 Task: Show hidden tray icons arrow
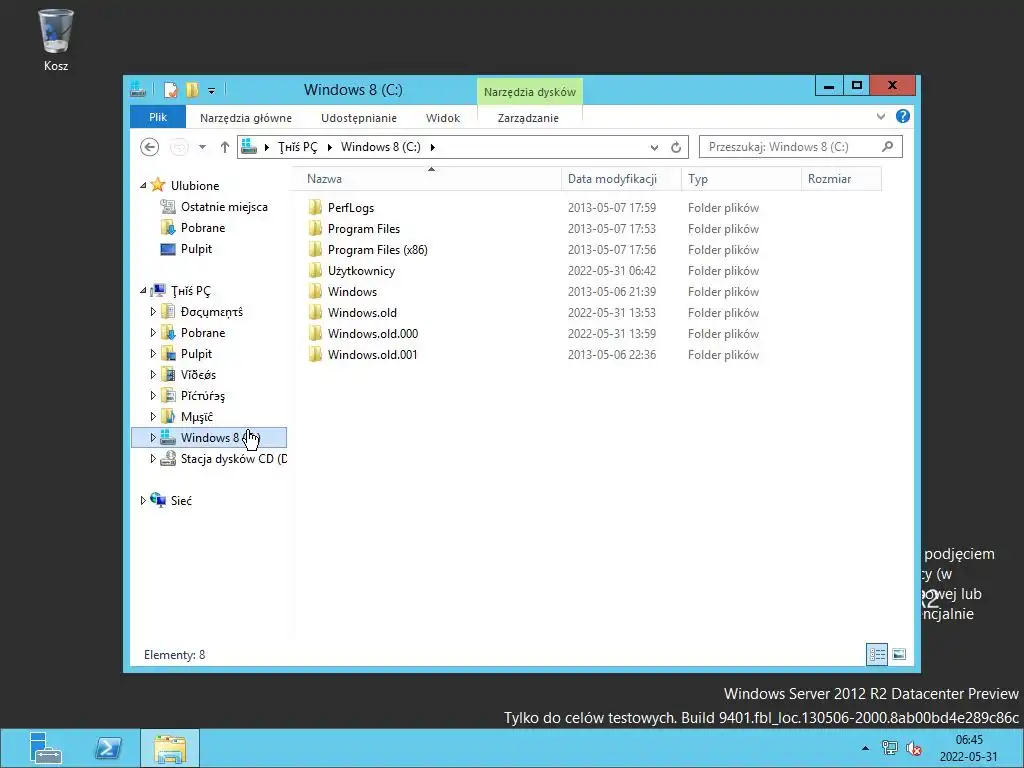(x=865, y=748)
